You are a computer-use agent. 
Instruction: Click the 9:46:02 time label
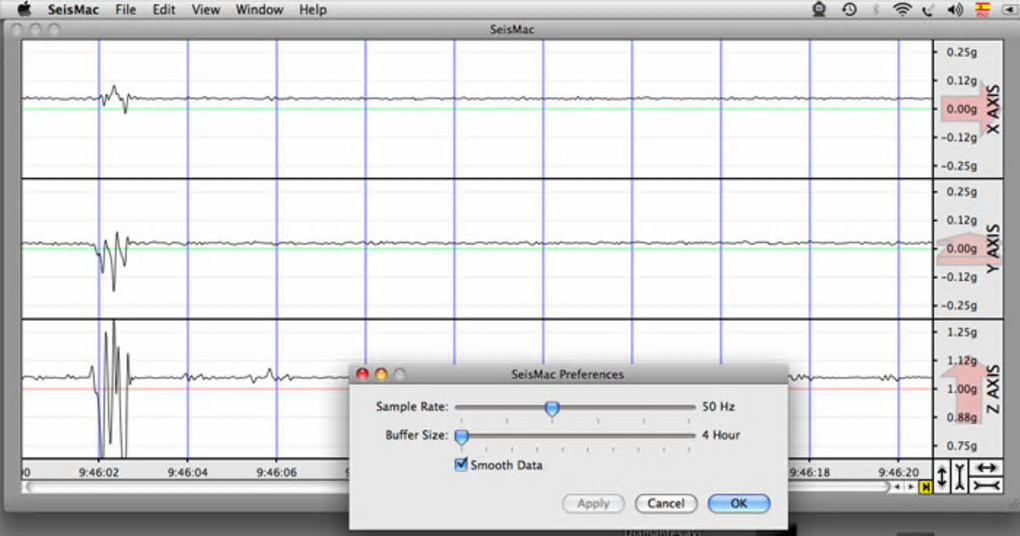(x=99, y=473)
